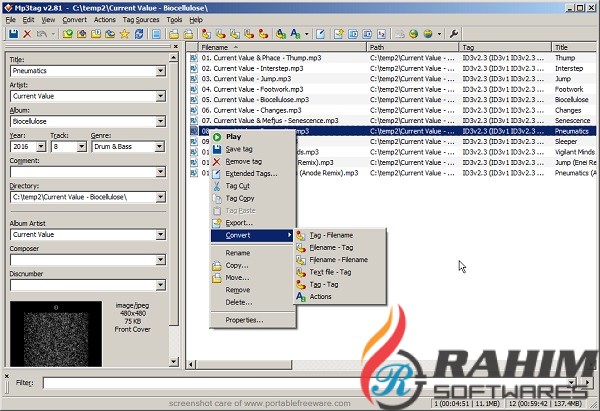Click the second globe tag source icon
600x411 pixels.
428,34
